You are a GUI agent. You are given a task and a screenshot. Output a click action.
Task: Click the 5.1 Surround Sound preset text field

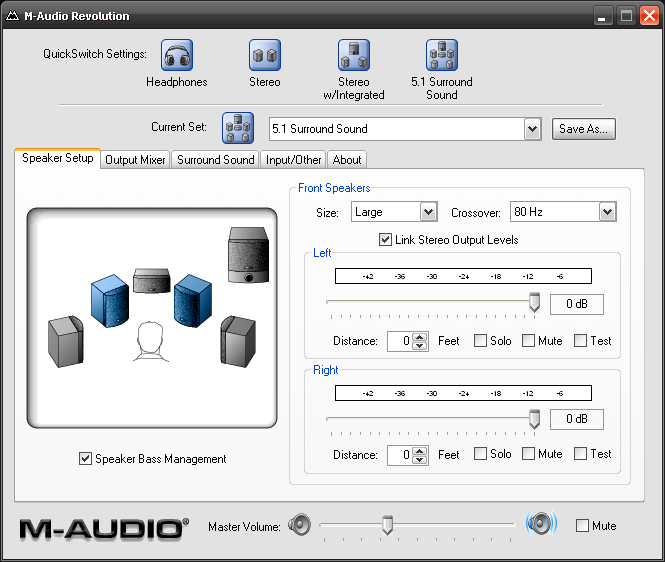[x=397, y=129]
